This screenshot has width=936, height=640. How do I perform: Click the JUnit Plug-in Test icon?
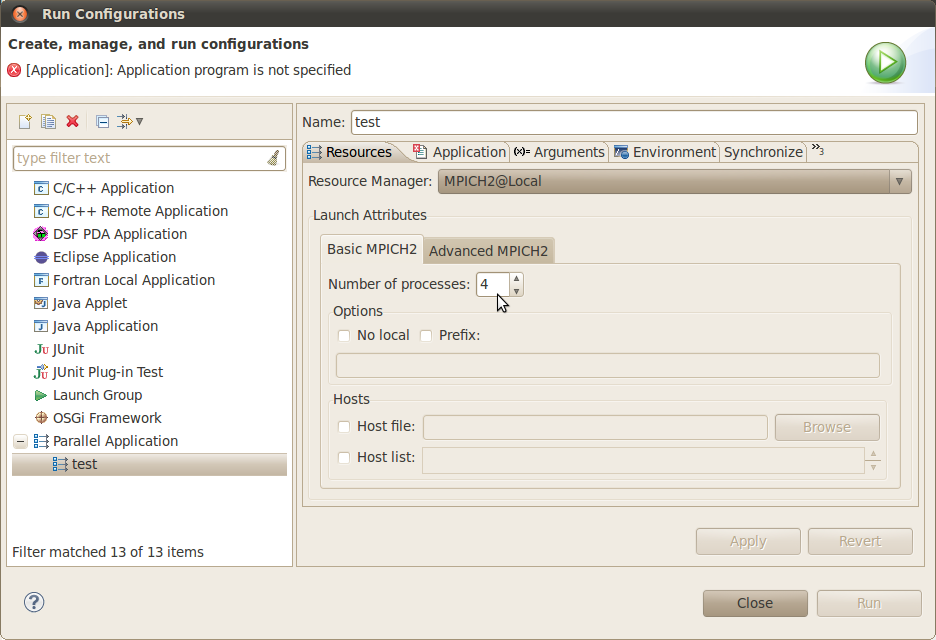tap(41, 372)
